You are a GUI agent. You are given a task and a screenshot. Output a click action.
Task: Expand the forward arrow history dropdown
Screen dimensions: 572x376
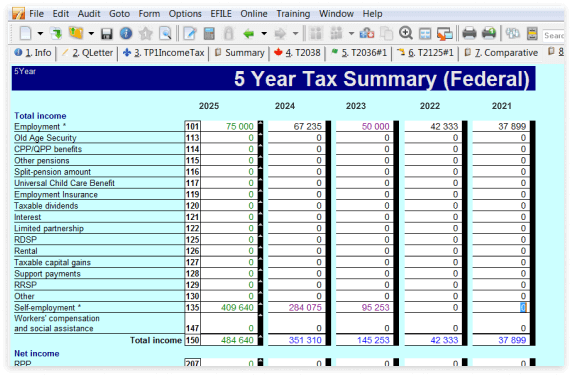click(x=295, y=34)
